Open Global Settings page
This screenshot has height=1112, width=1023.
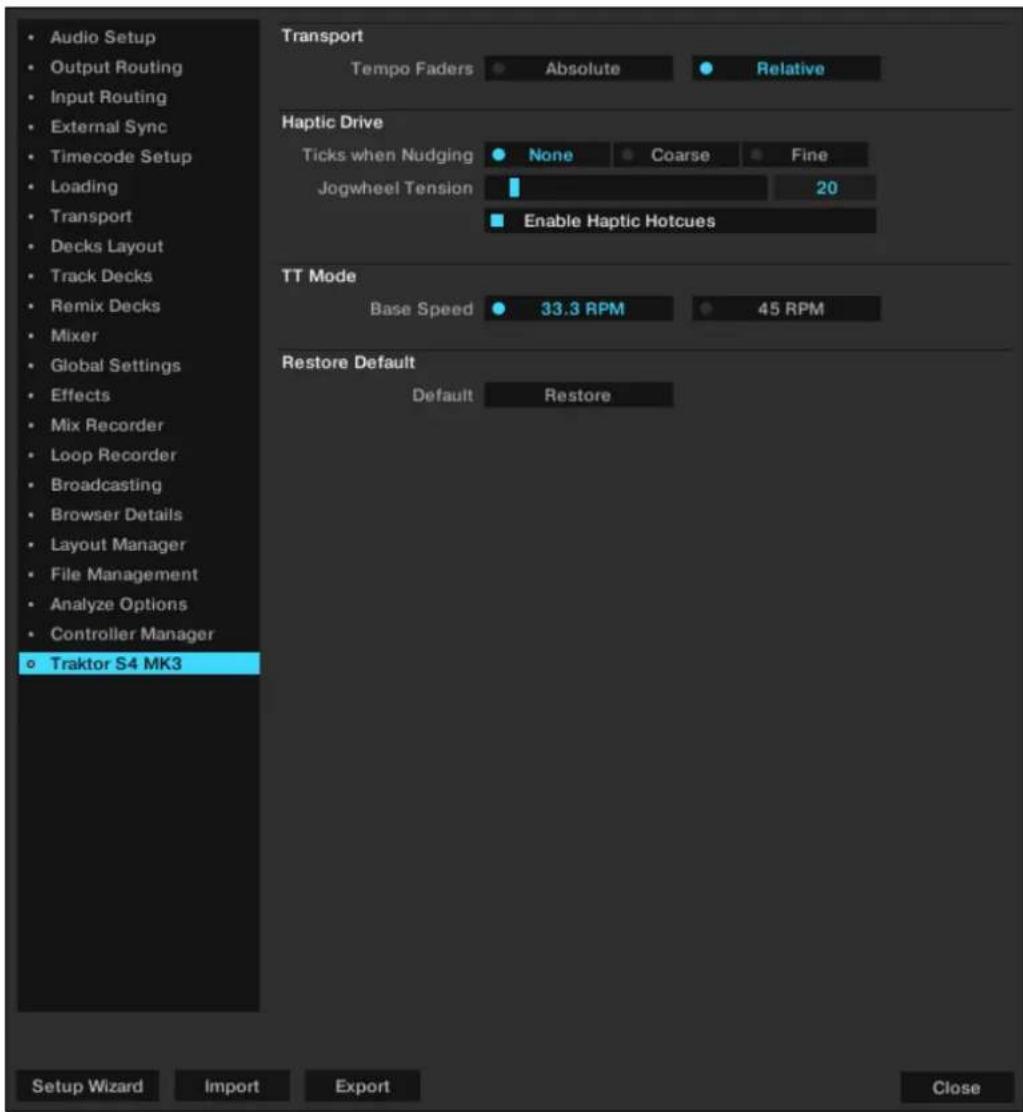138,365
